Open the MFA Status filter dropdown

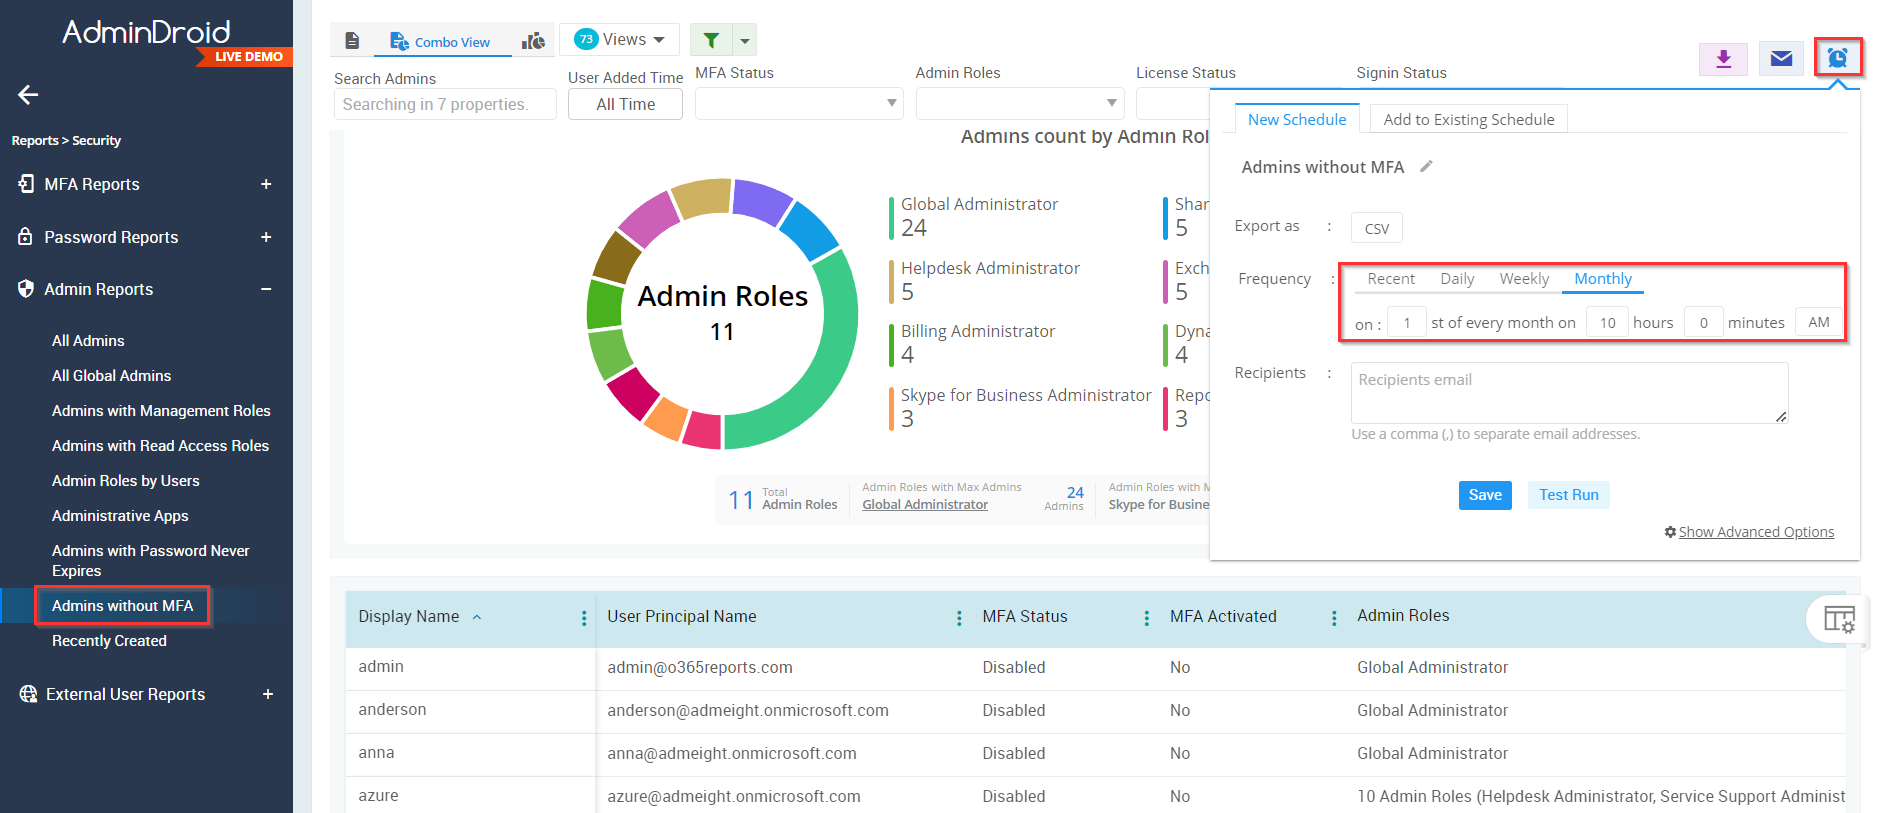click(799, 103)
